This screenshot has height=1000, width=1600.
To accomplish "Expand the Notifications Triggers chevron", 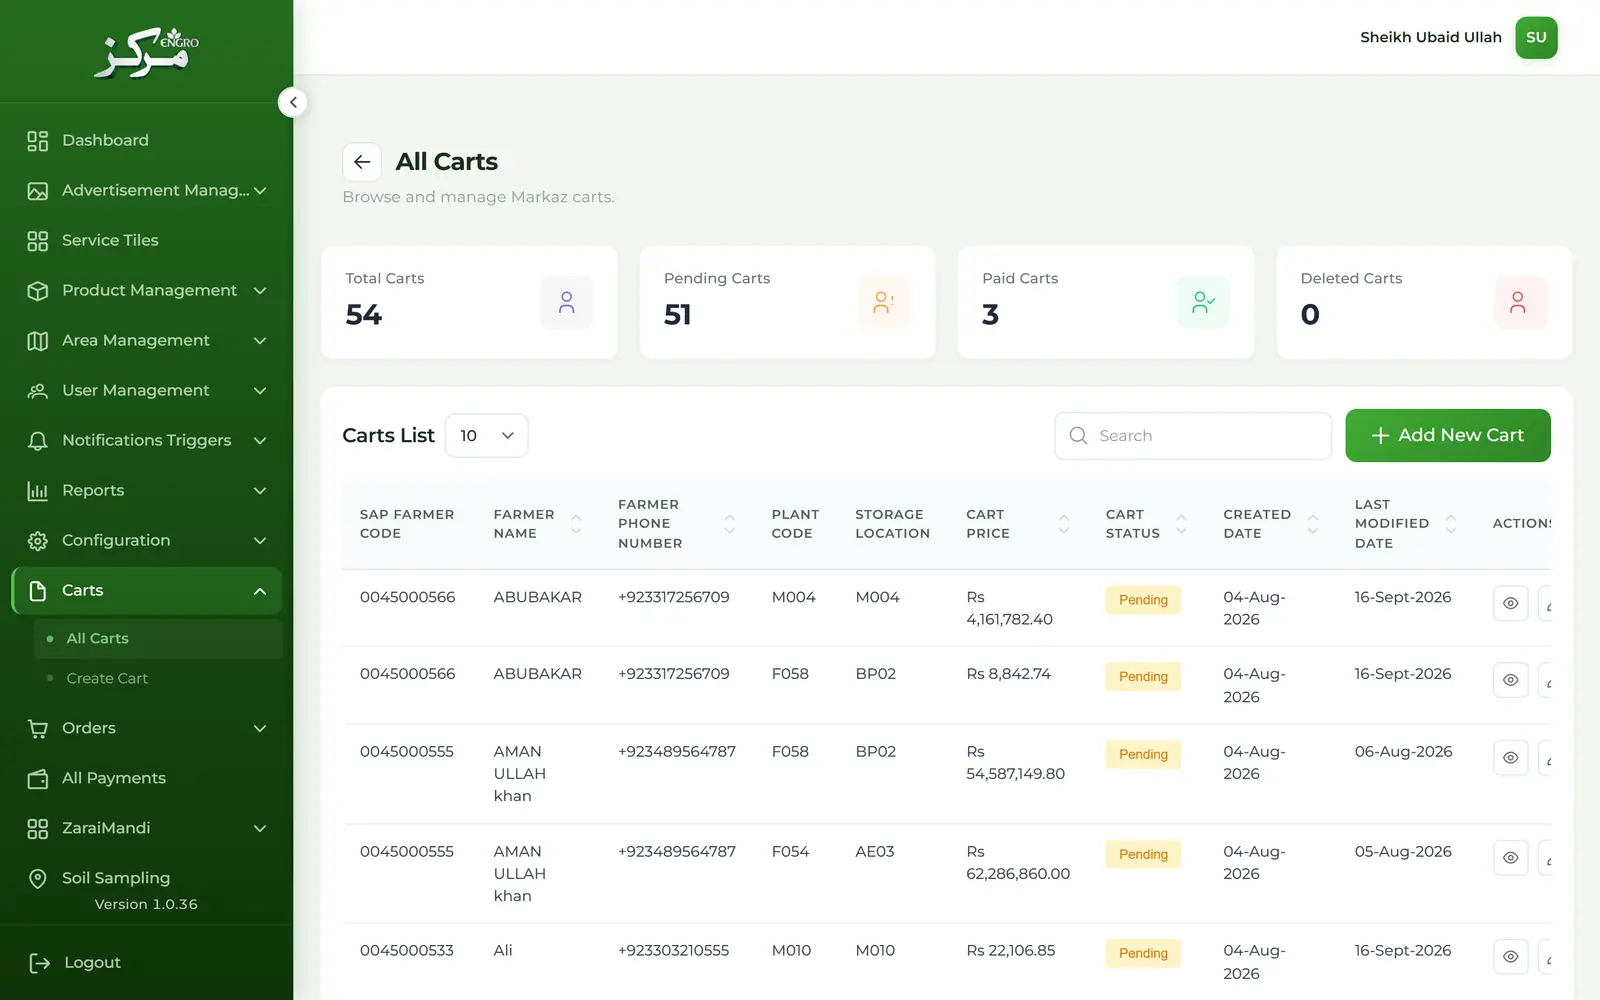I will click(x=260, y=441).
